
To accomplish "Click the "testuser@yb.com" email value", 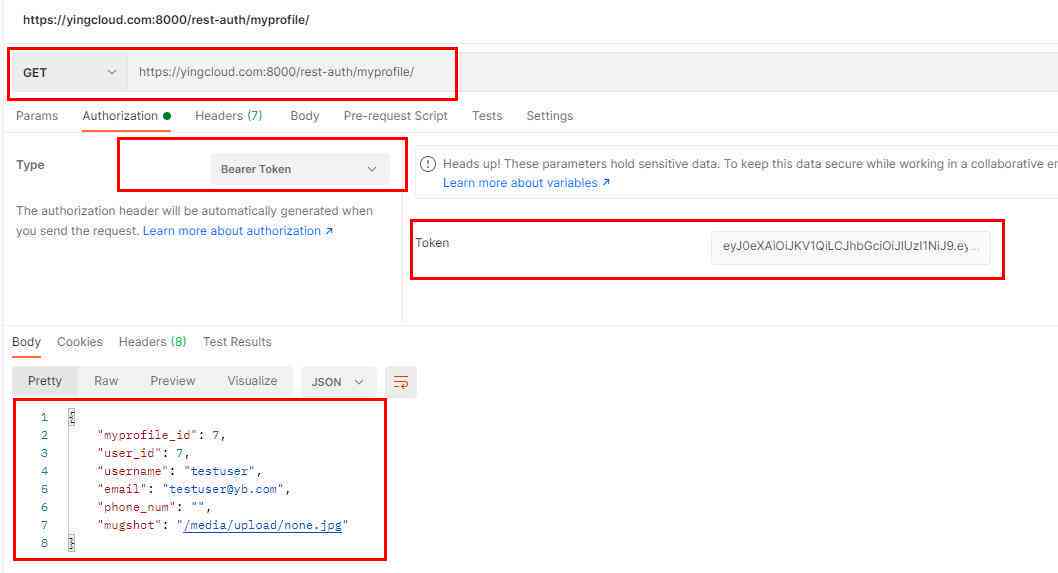I will [223, 489].
